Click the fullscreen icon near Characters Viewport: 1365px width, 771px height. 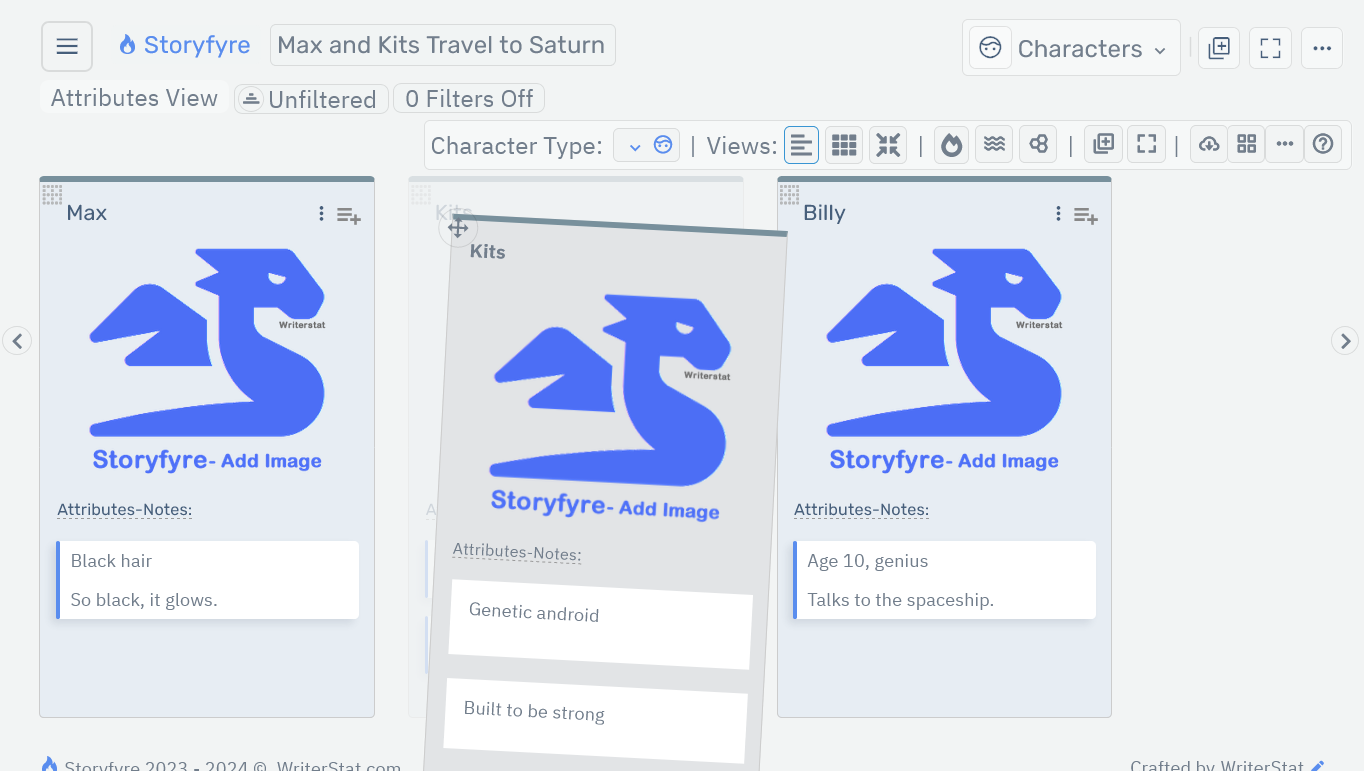[1270, 47]
